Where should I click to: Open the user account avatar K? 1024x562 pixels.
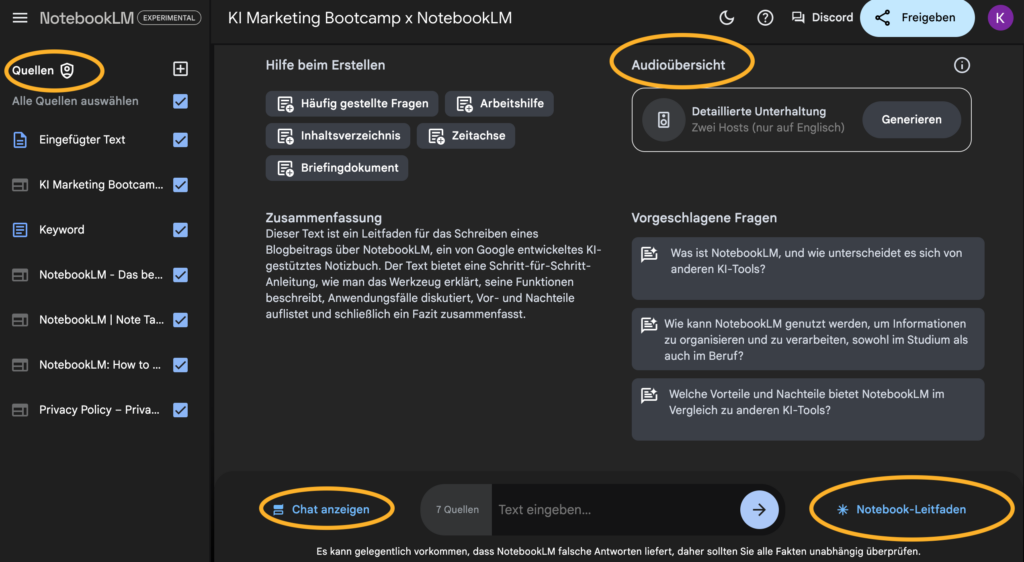[999, 18]
